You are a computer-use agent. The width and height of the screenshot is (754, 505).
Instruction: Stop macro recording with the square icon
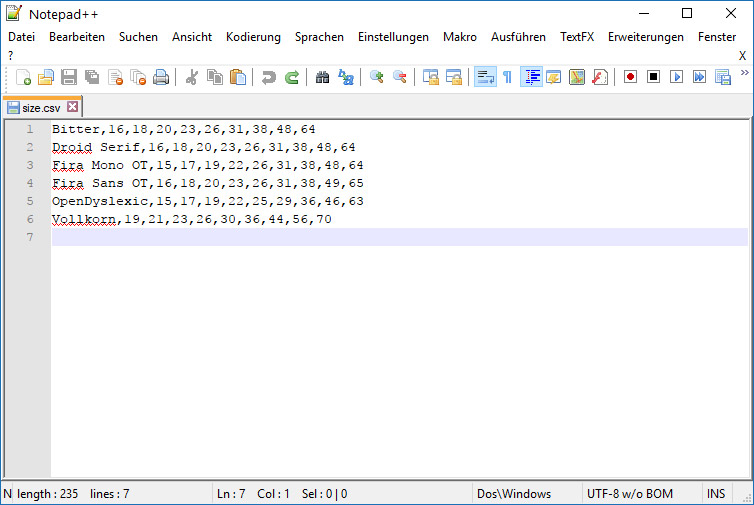(x=653, y=77)
